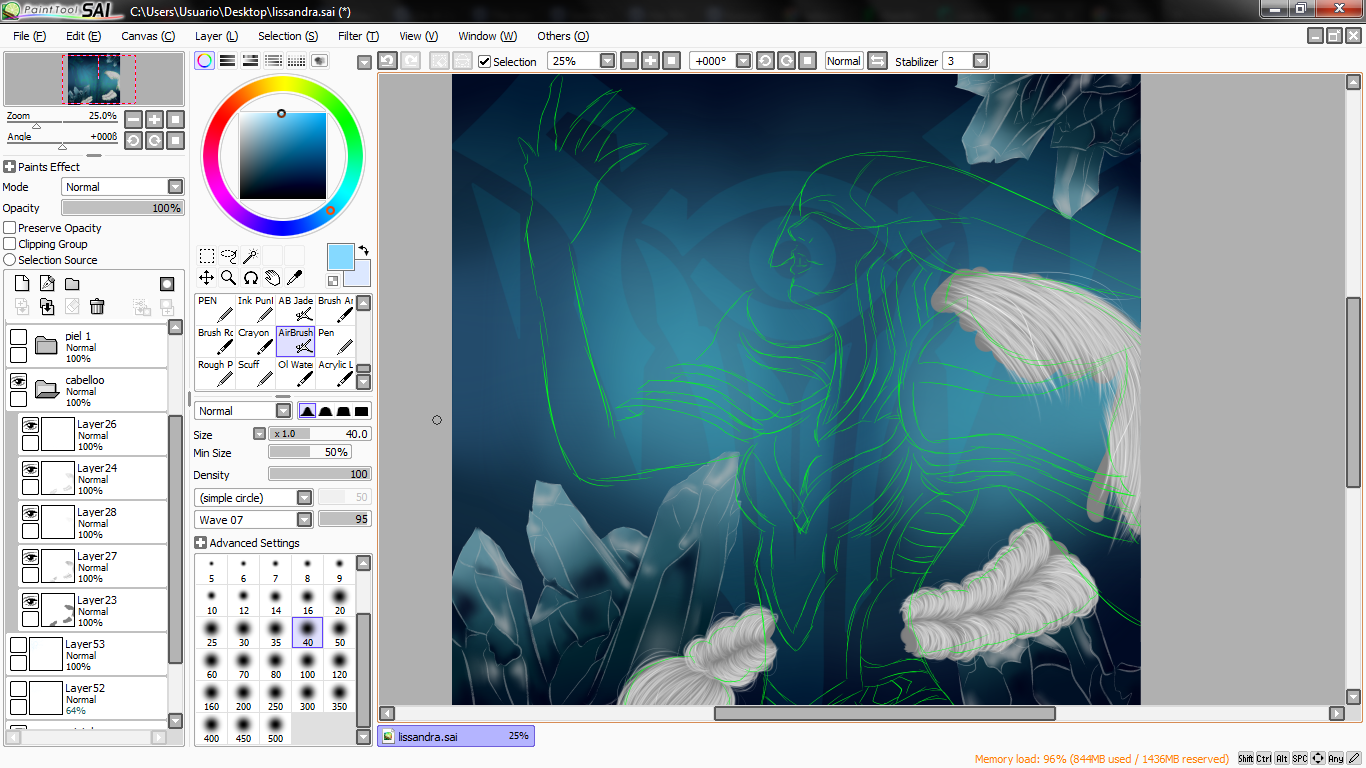Click the undo arrow in toolbar
The height and width of the screenshot is (768, 1366).
coord(387,61)
